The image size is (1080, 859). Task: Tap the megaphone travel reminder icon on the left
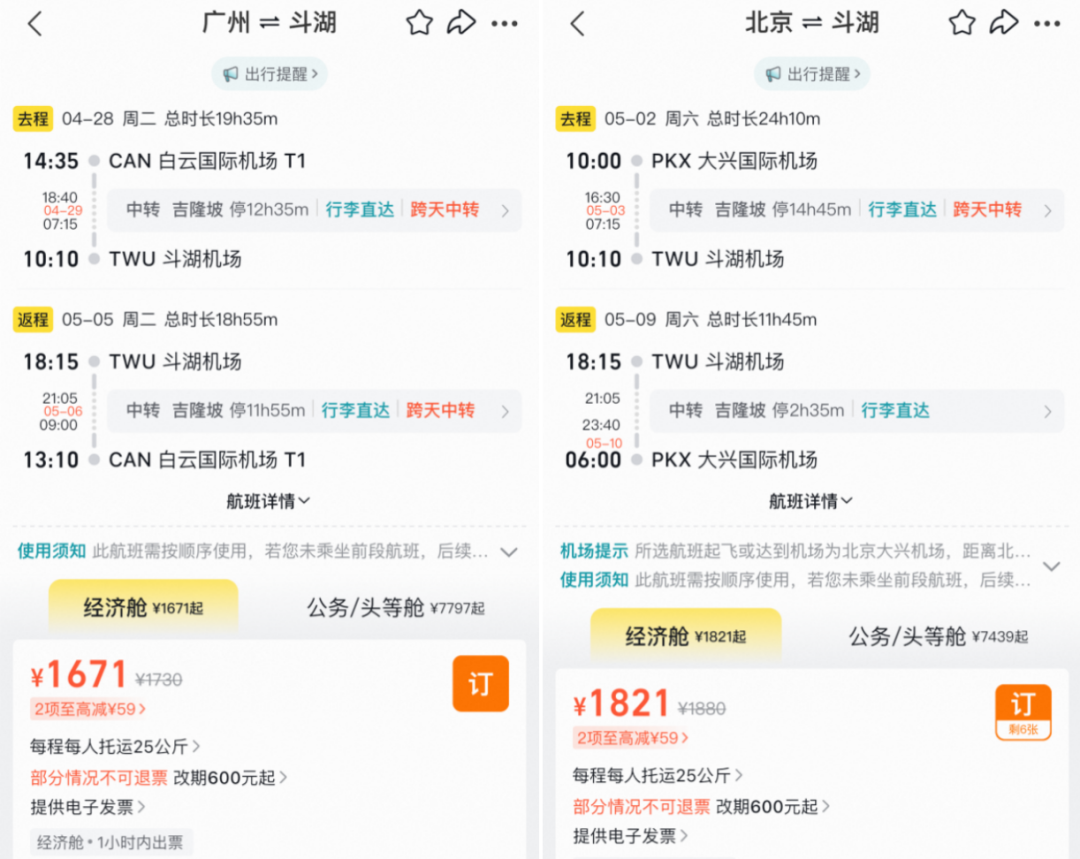pyautogui.click(x=231, y=73)
